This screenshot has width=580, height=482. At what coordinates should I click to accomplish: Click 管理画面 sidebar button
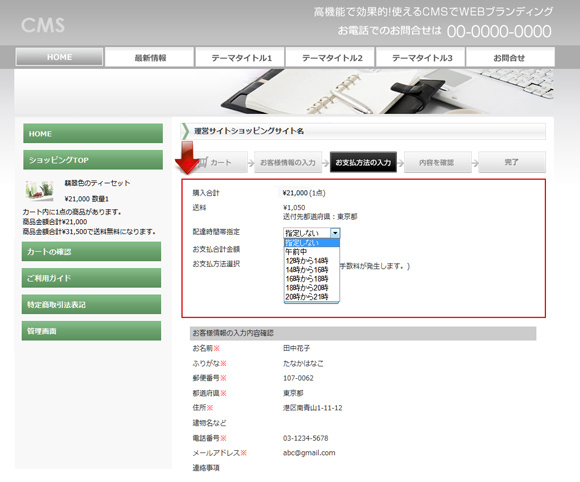tap(91, 331)
